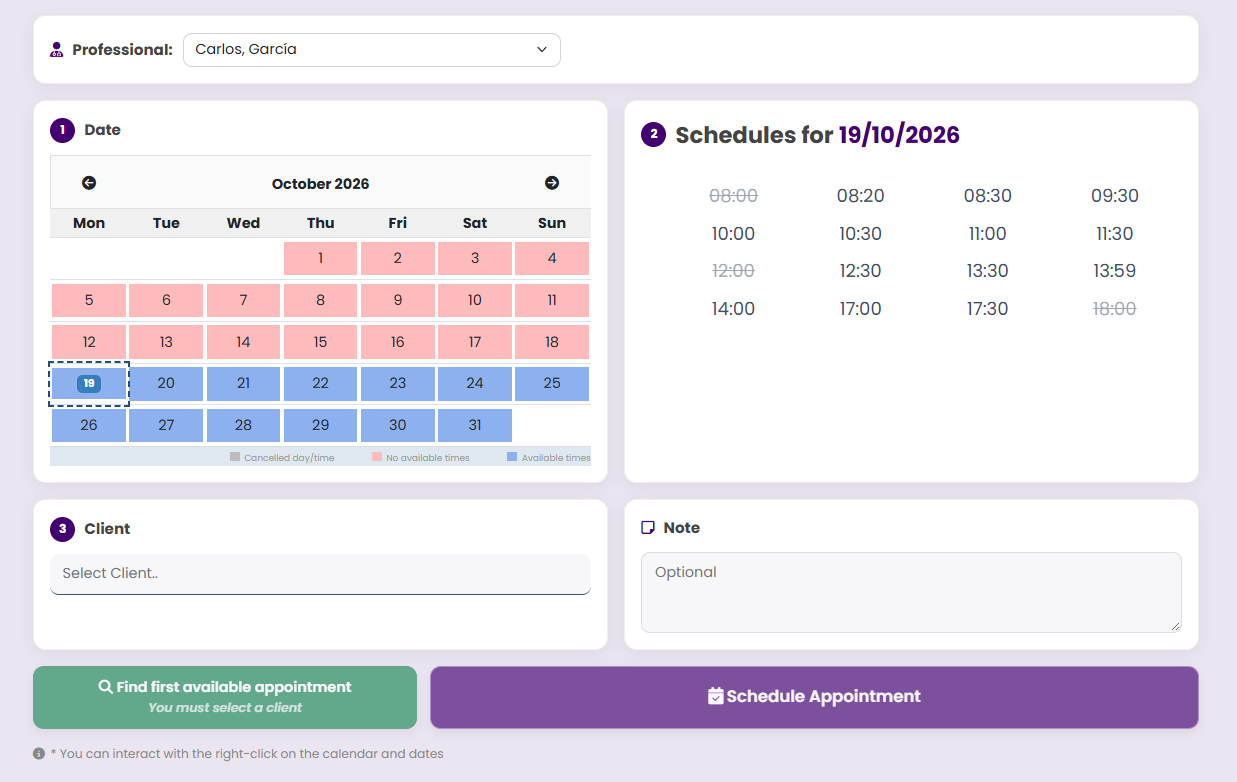Click the struck-through 08:00 slot

733,196
